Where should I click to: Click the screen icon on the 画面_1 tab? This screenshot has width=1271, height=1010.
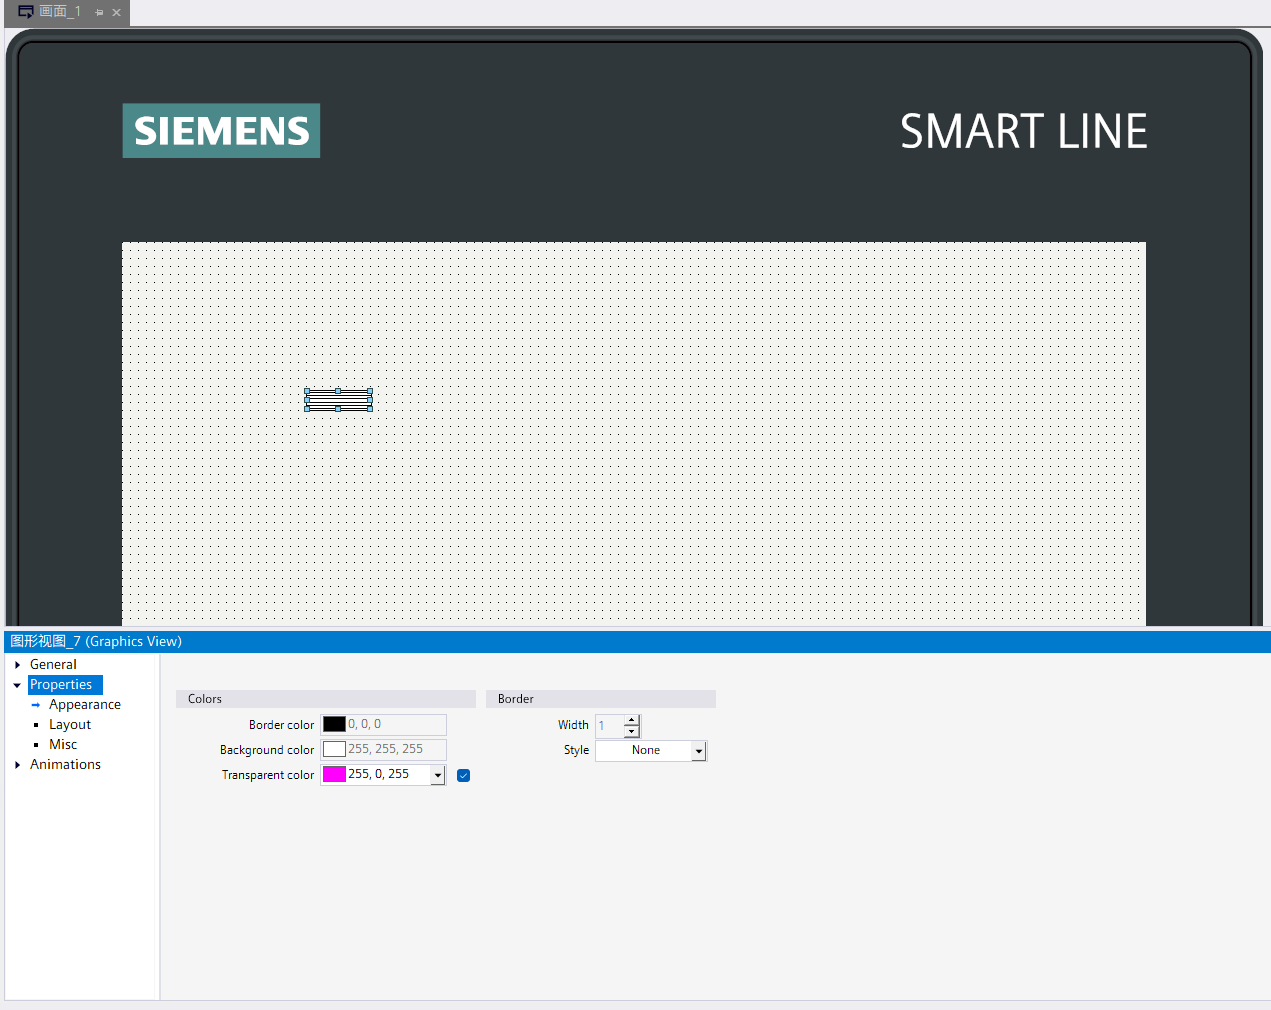coord(26,12)
